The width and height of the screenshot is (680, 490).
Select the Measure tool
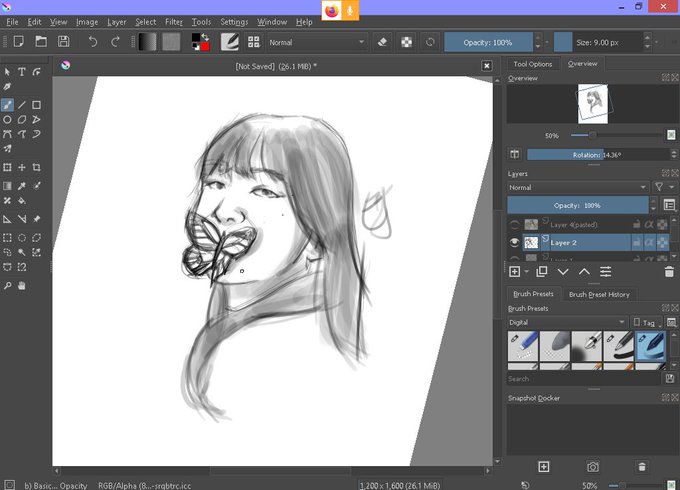point(22,219)
